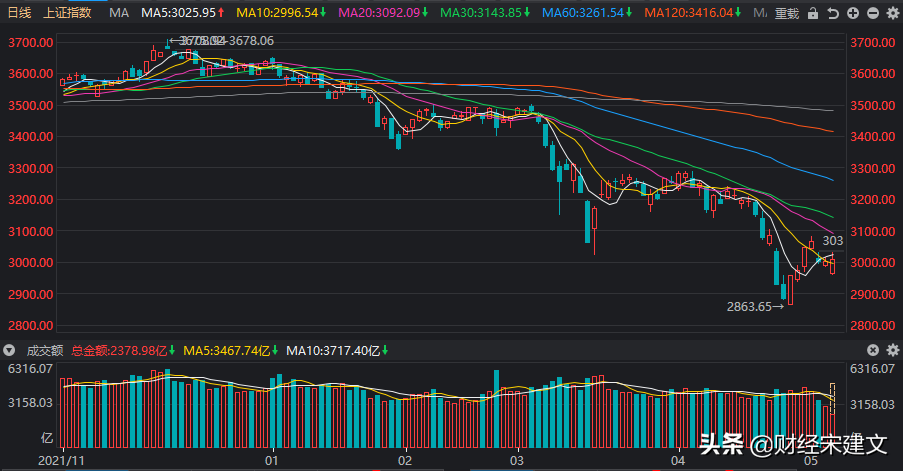The image size is (903, 471).
Task: Click the MA indicator label
Action: coord(119,13)
